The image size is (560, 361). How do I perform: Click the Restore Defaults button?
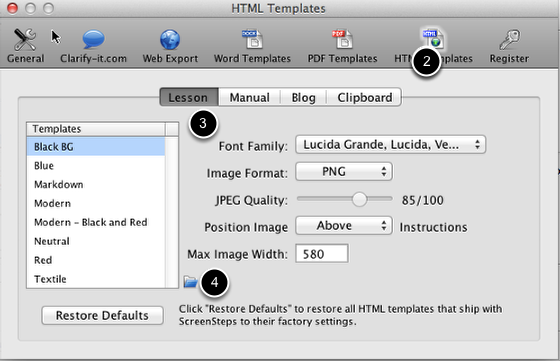(102, 315)
